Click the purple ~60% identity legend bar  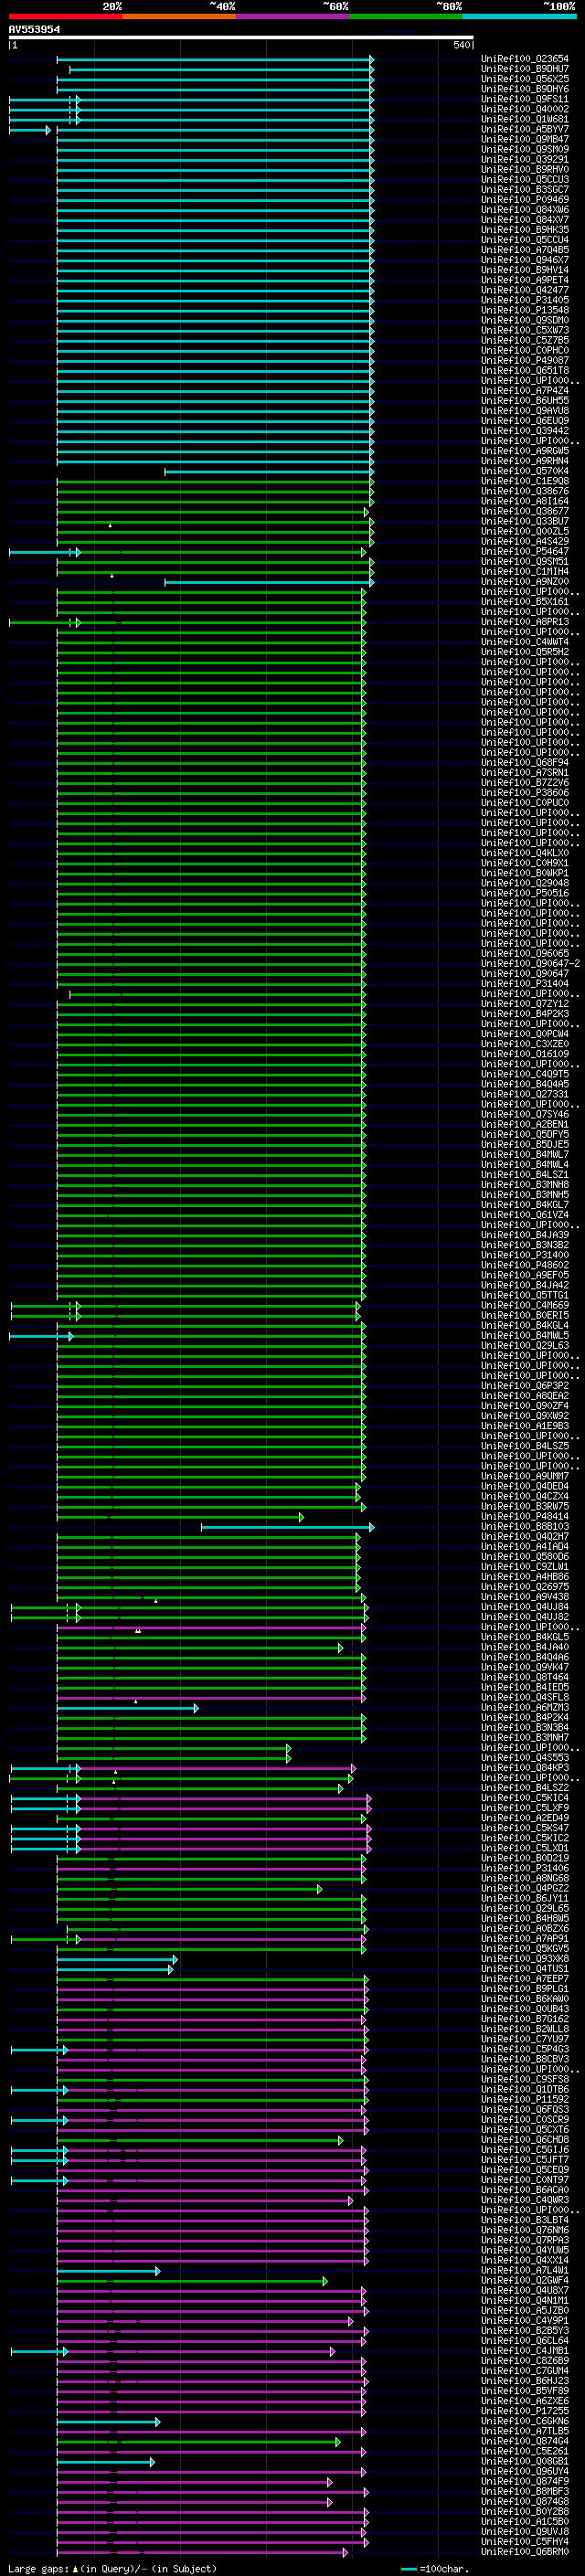click(292, 16)
